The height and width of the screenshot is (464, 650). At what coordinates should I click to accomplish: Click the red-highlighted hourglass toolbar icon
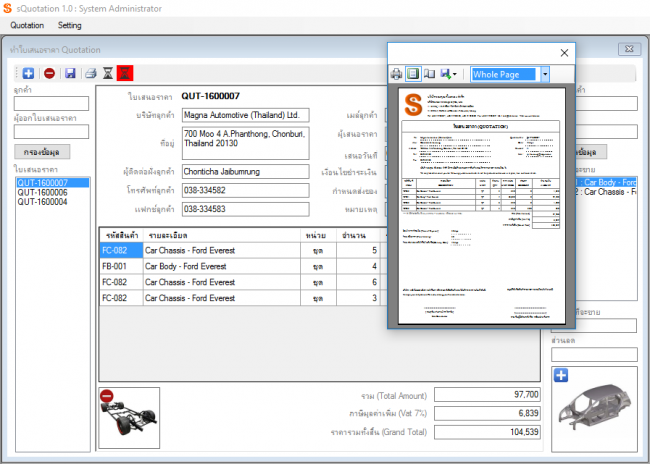[x=125, y=73]
